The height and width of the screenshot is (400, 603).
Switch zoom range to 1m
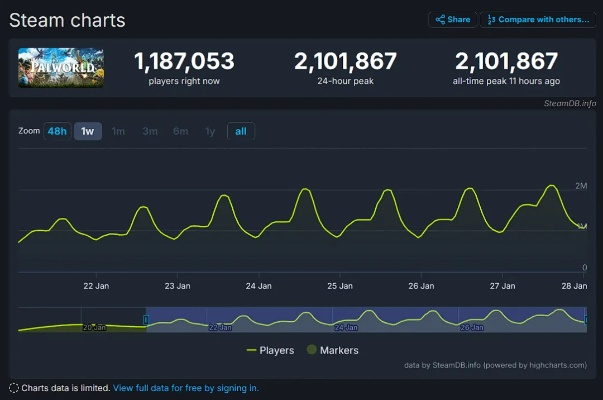[x=118, y=132]
